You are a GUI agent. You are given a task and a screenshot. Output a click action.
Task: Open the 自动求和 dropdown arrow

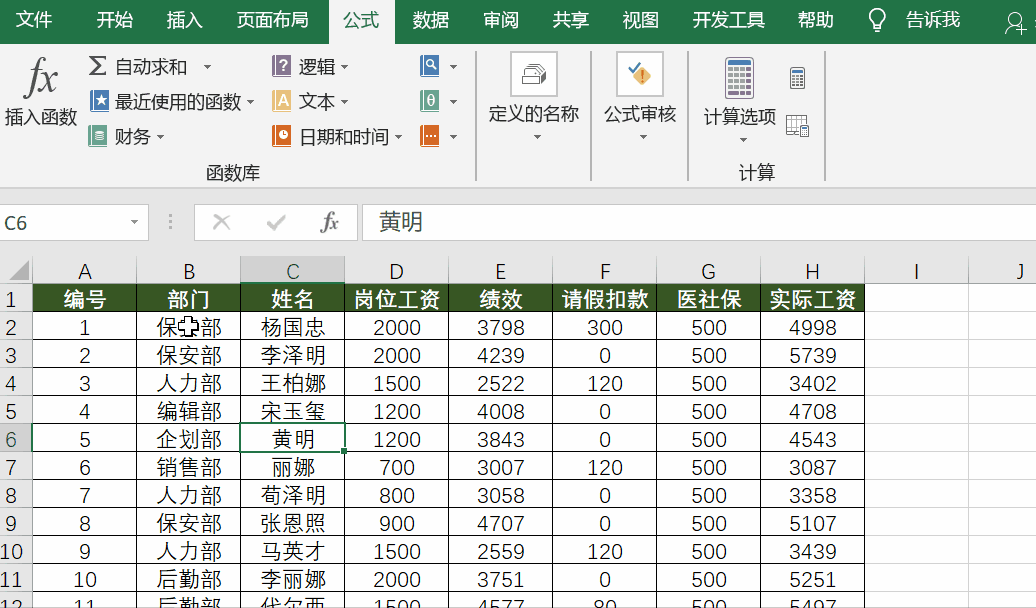click(206, 66)
